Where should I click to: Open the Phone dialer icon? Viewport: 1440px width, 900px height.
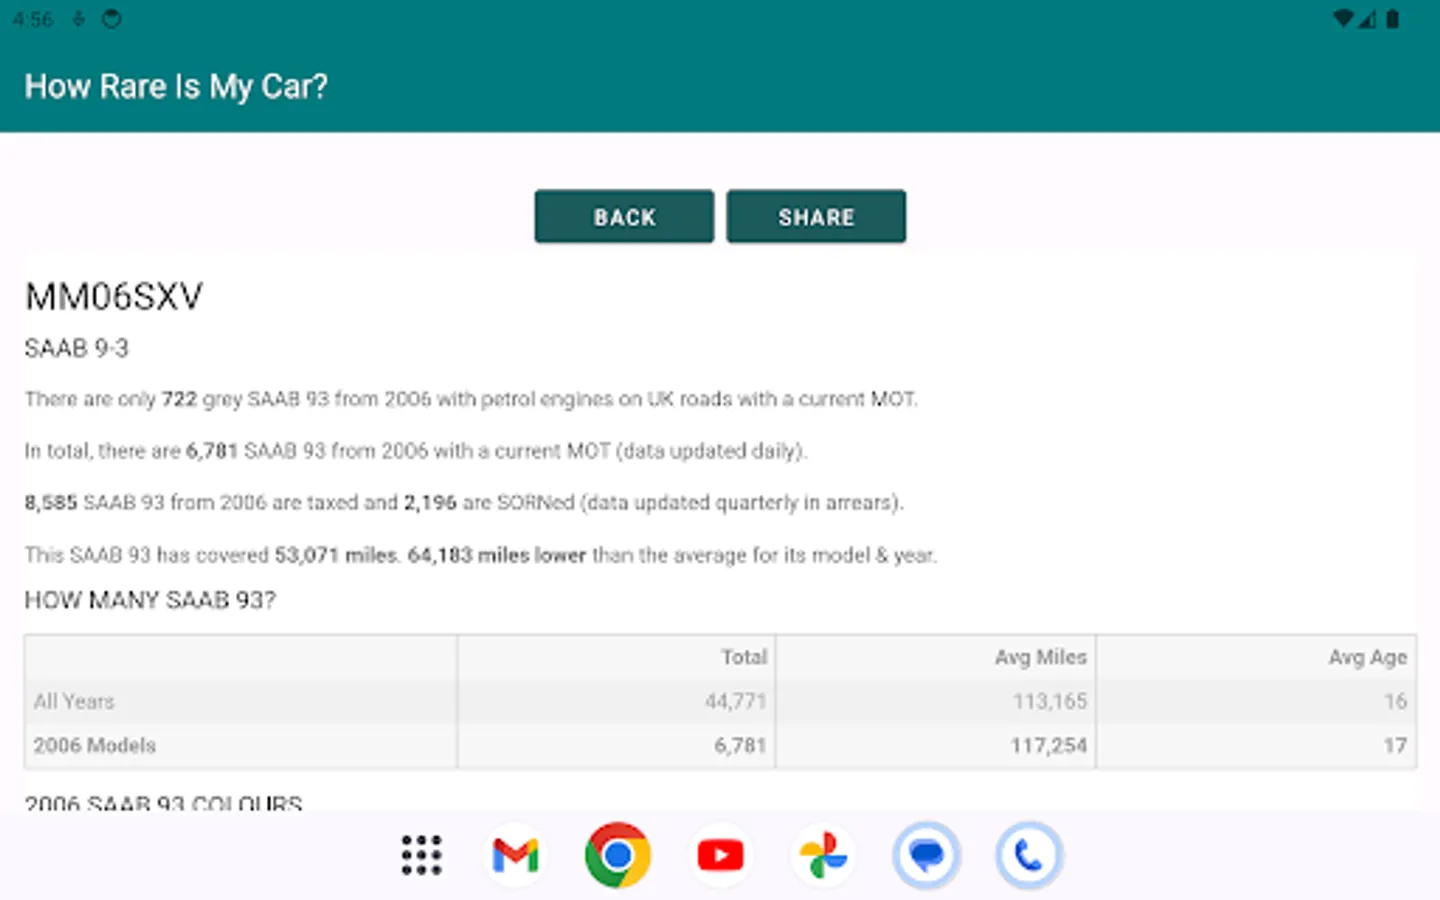pyautogui.click(x=1028, y=855)
